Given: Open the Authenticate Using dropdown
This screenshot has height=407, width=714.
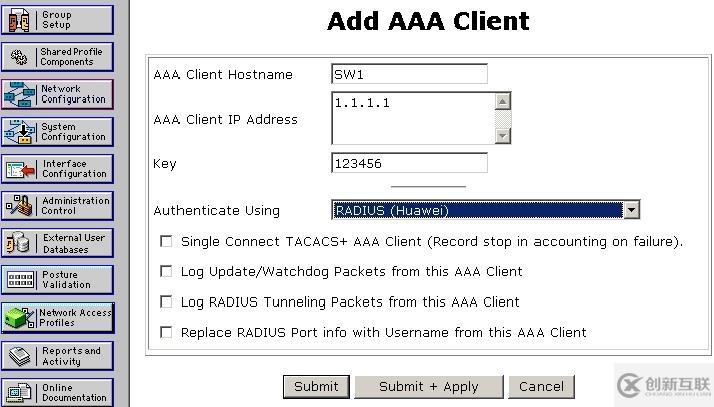Looking at the screenshot, I should click(x=630, y=210).
